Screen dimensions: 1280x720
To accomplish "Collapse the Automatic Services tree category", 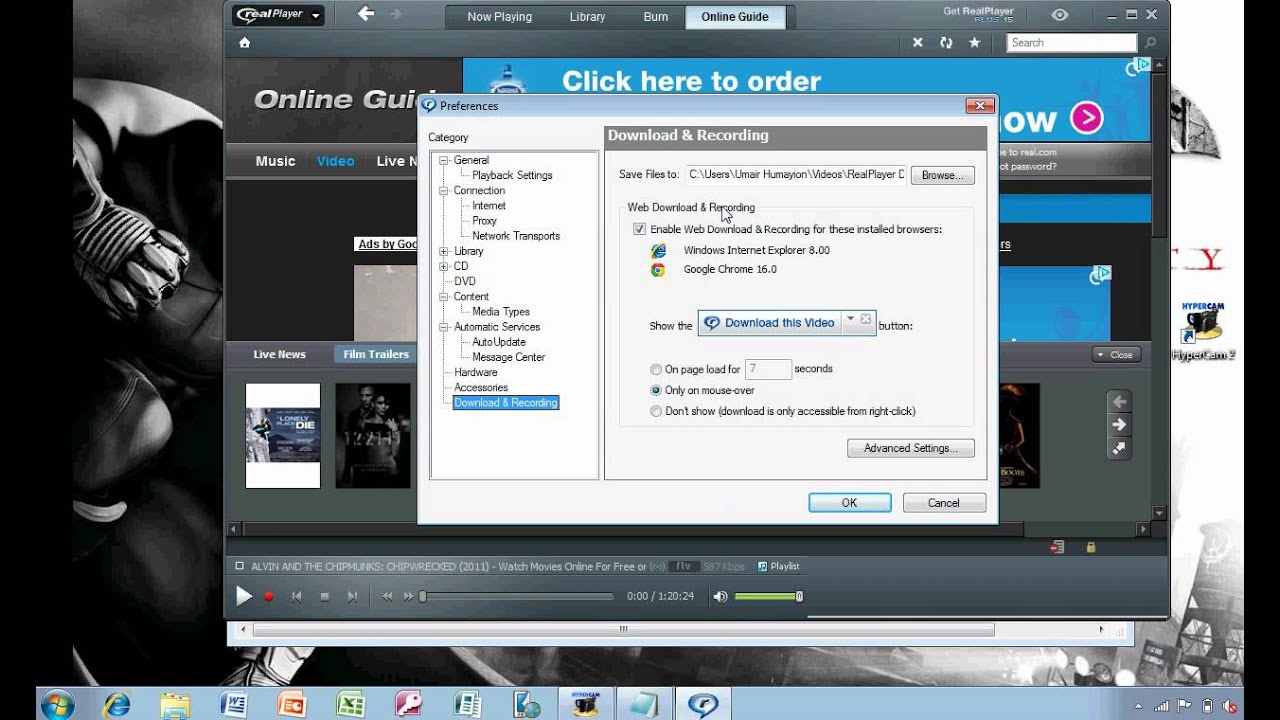I will [x=444, y=327].
